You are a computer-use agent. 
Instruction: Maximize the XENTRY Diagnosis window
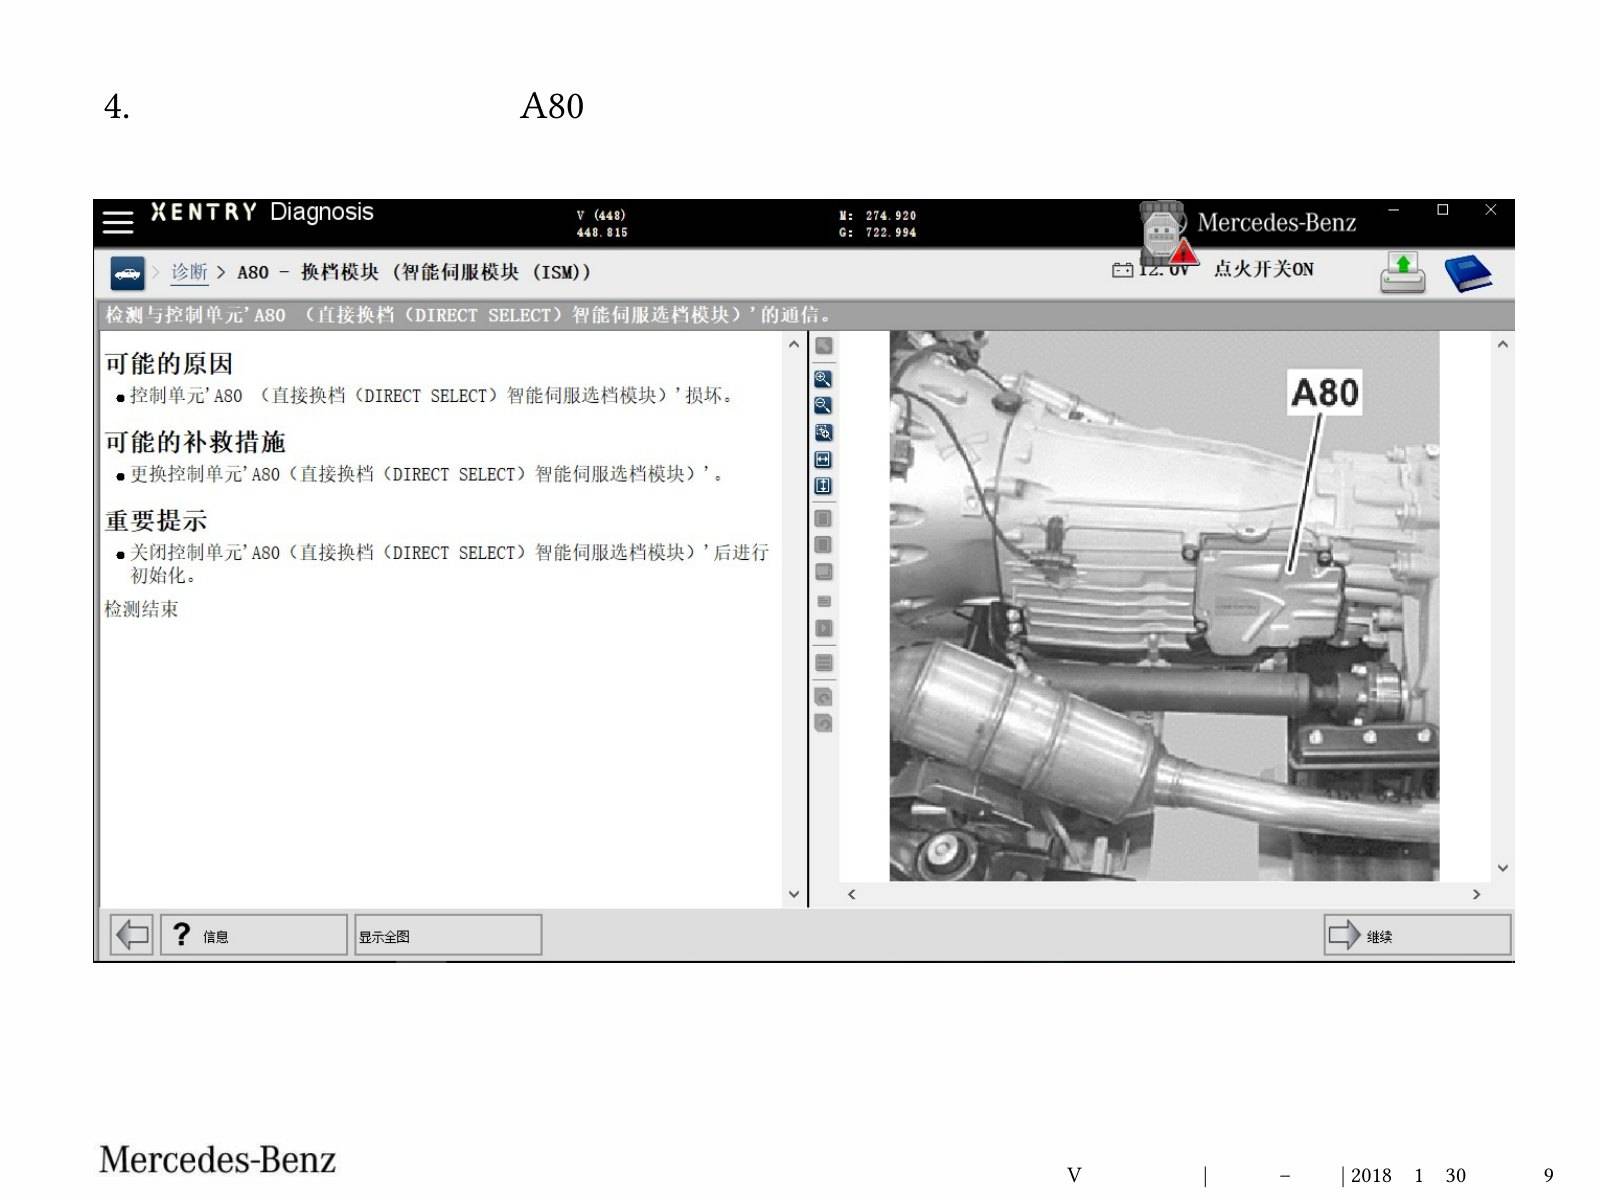pos(1442,210)
